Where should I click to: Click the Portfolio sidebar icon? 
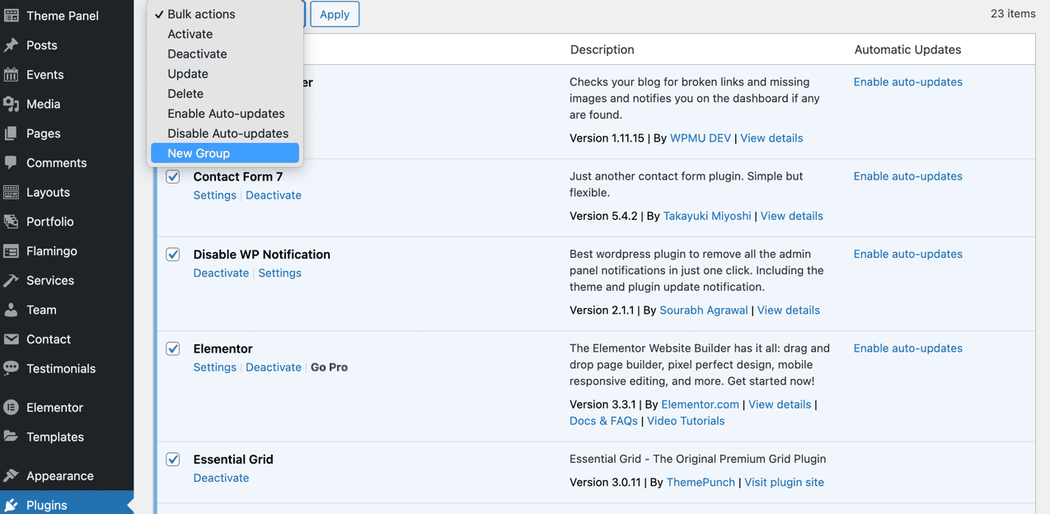pyautogui.click(x=11, y=222)
